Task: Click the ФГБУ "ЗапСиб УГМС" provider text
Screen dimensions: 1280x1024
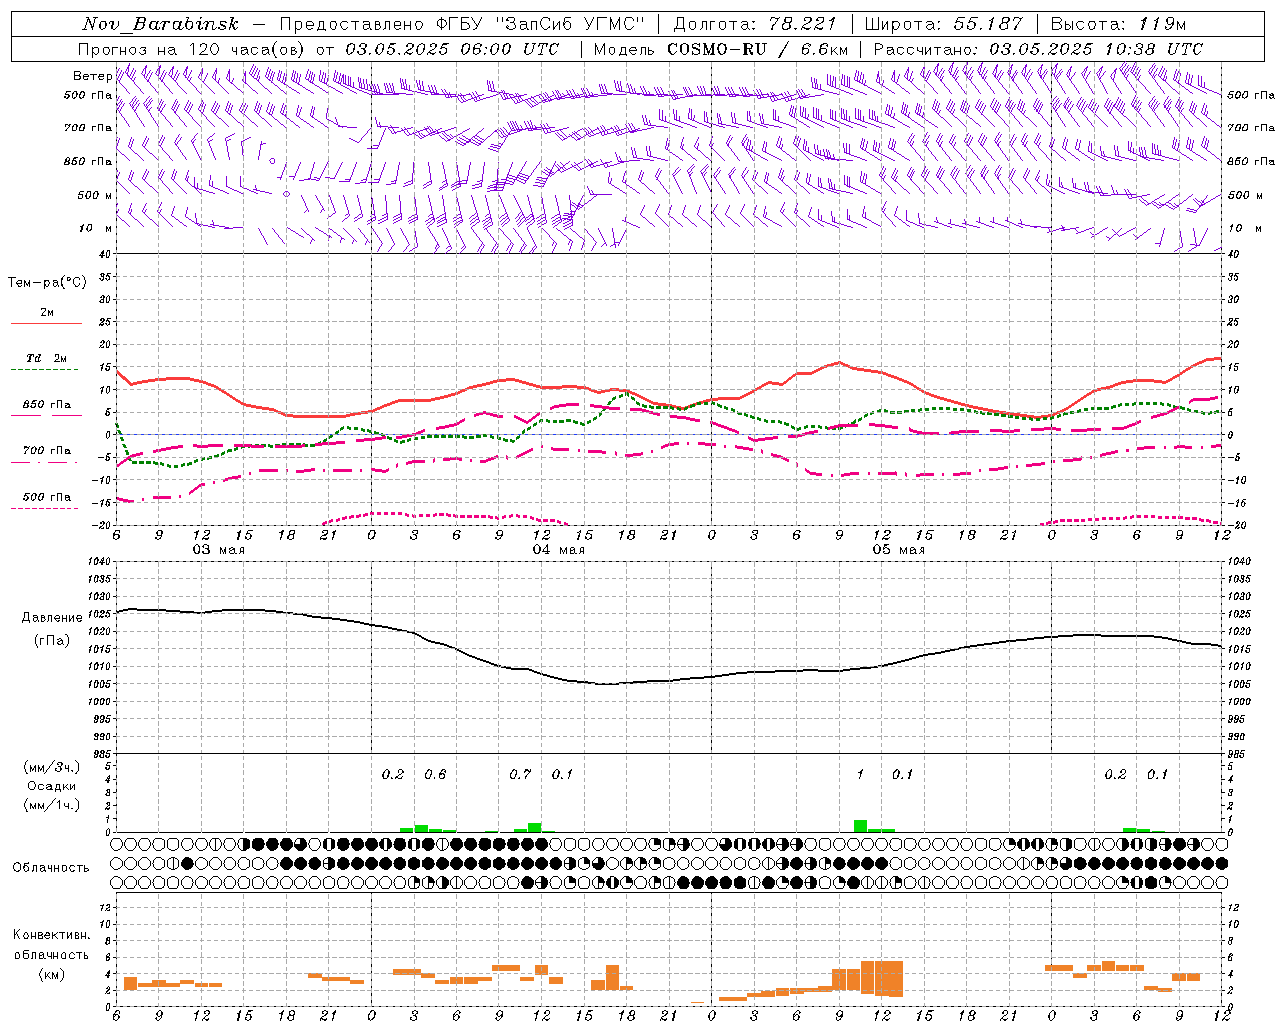Action: pyautogui.click(x=541, y=24)
